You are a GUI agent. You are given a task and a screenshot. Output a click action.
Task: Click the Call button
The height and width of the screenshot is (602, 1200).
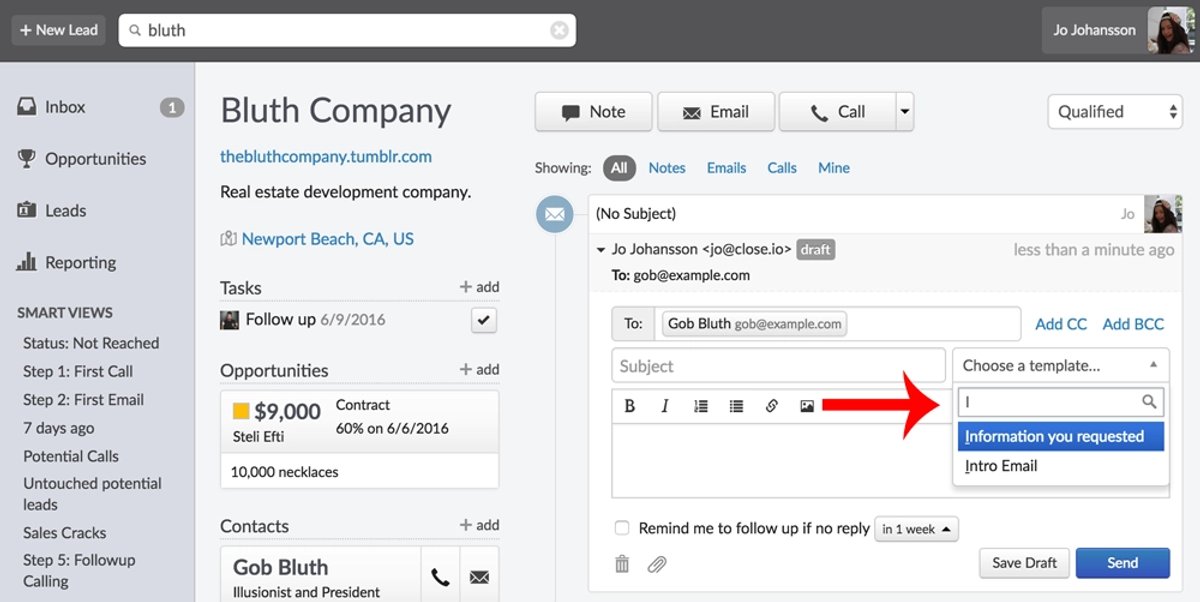[x=838, y=112]
